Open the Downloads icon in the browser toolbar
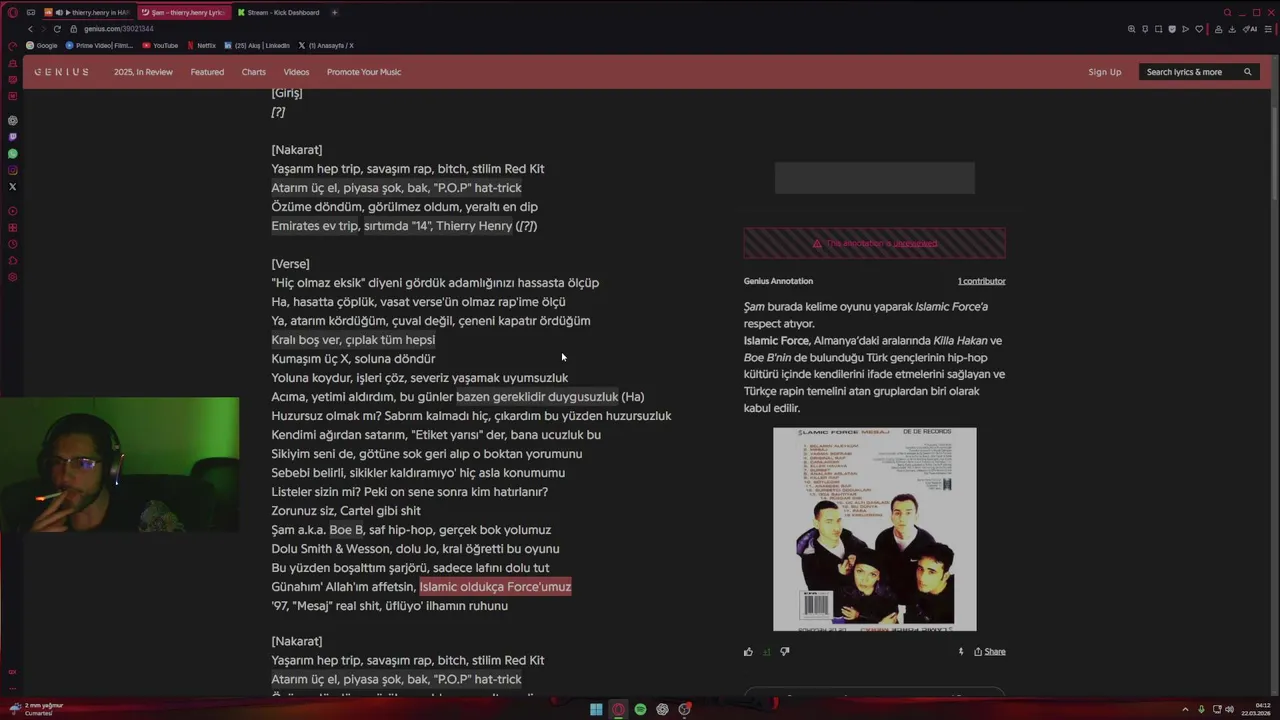Screen dimensions: 1280x720 coord(1232,29)
